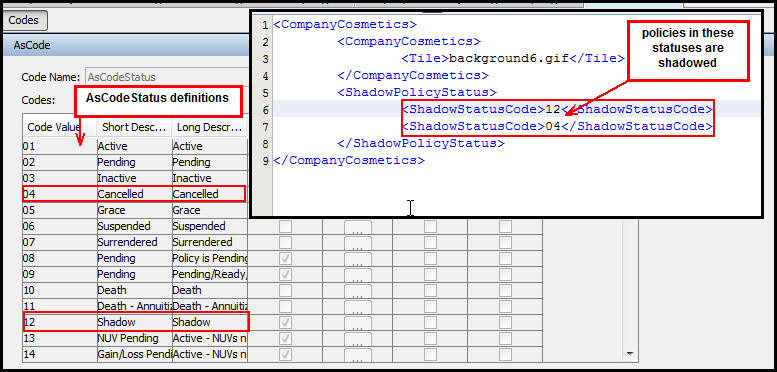Tick the checkbox beside Death - Annuitiz long description
777x372 pixels.
point(285,306)
